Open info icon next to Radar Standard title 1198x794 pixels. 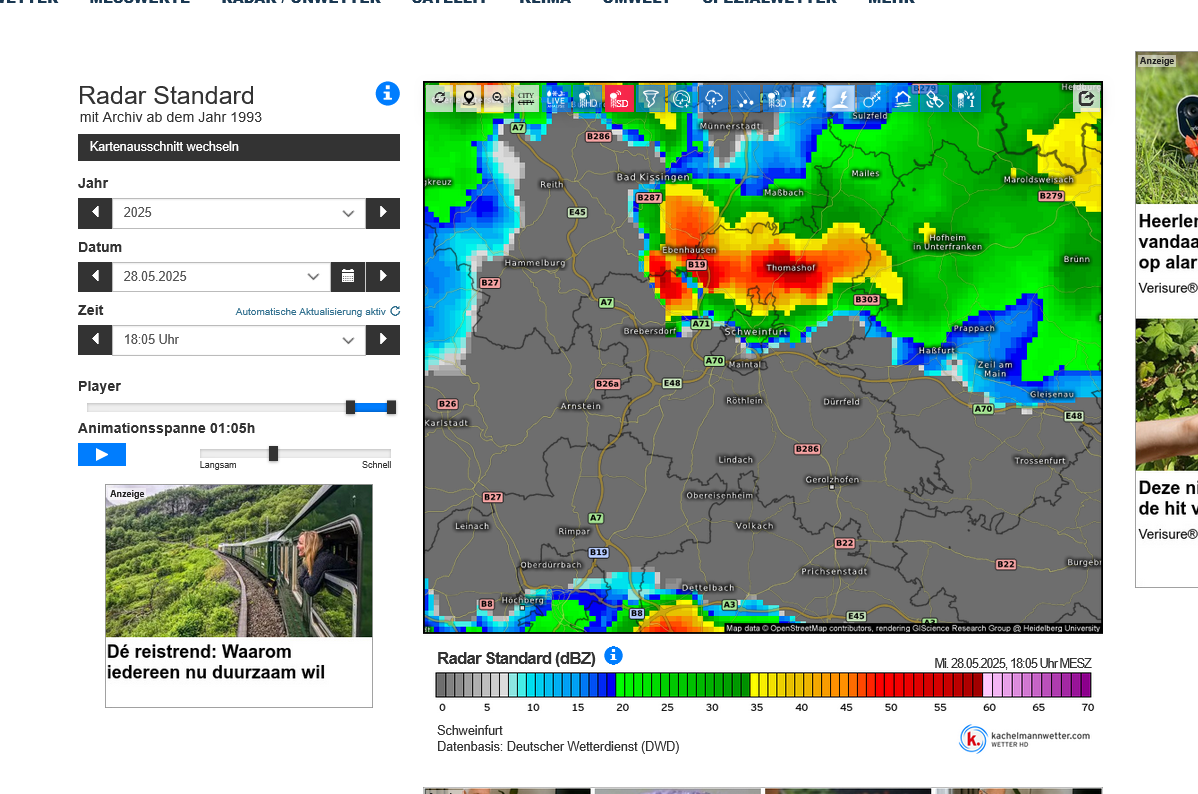coord(387,93)
